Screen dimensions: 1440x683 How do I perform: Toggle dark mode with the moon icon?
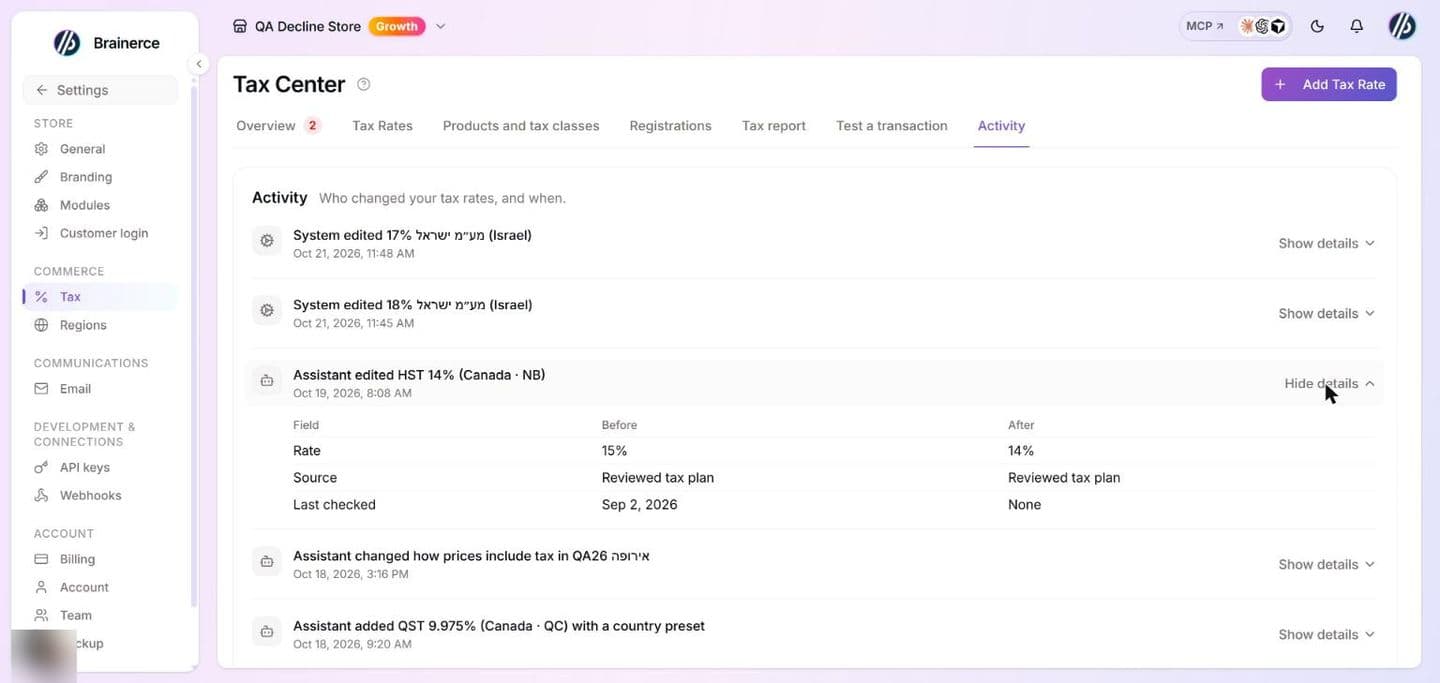click(x=1317, y=26)
